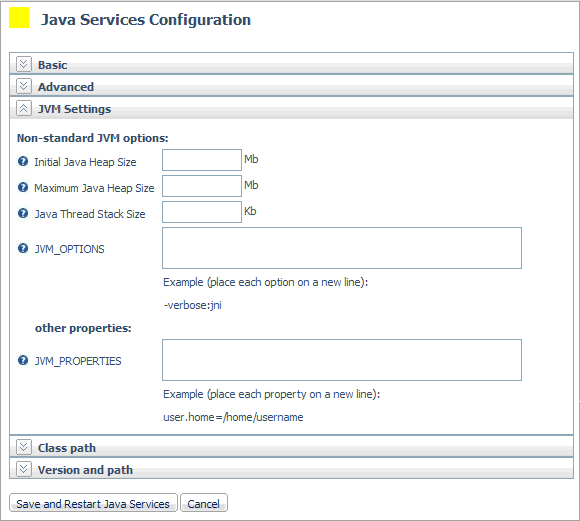Screen dimensions: 580x521
Task: Click the yellow square page icon
Action: click(19, 18)
